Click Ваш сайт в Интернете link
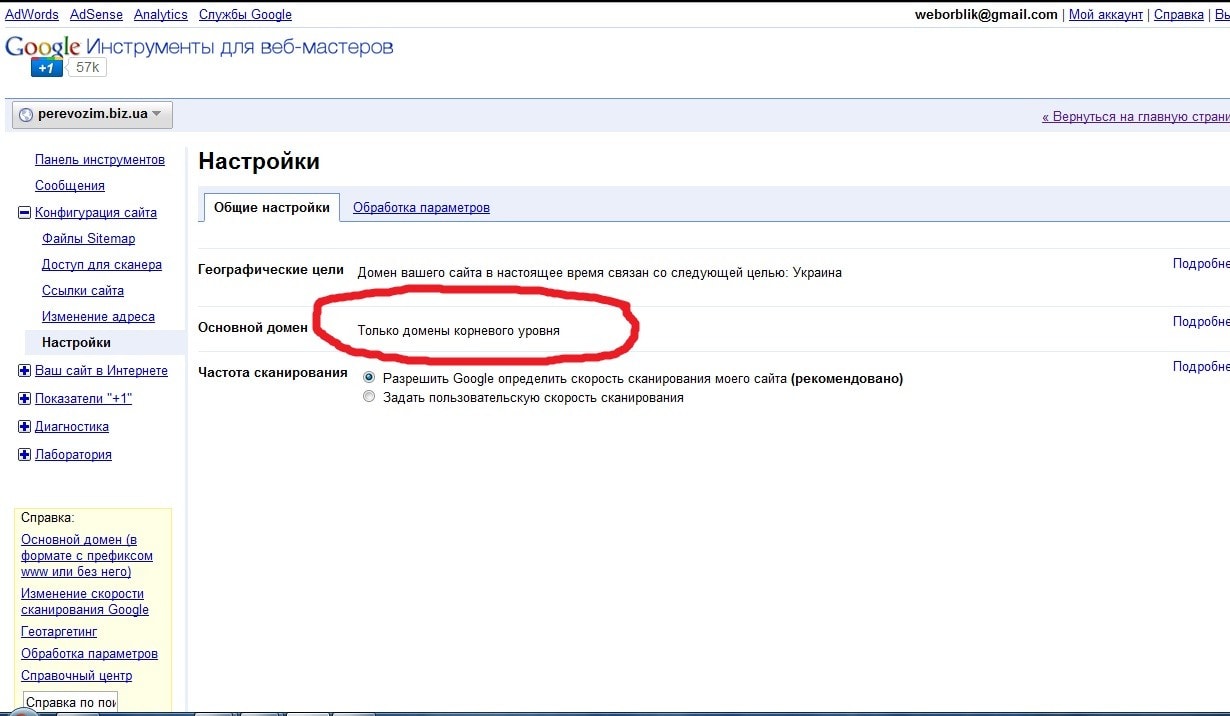The height and width of the screenshot is (716, 1230). point(101,371)
